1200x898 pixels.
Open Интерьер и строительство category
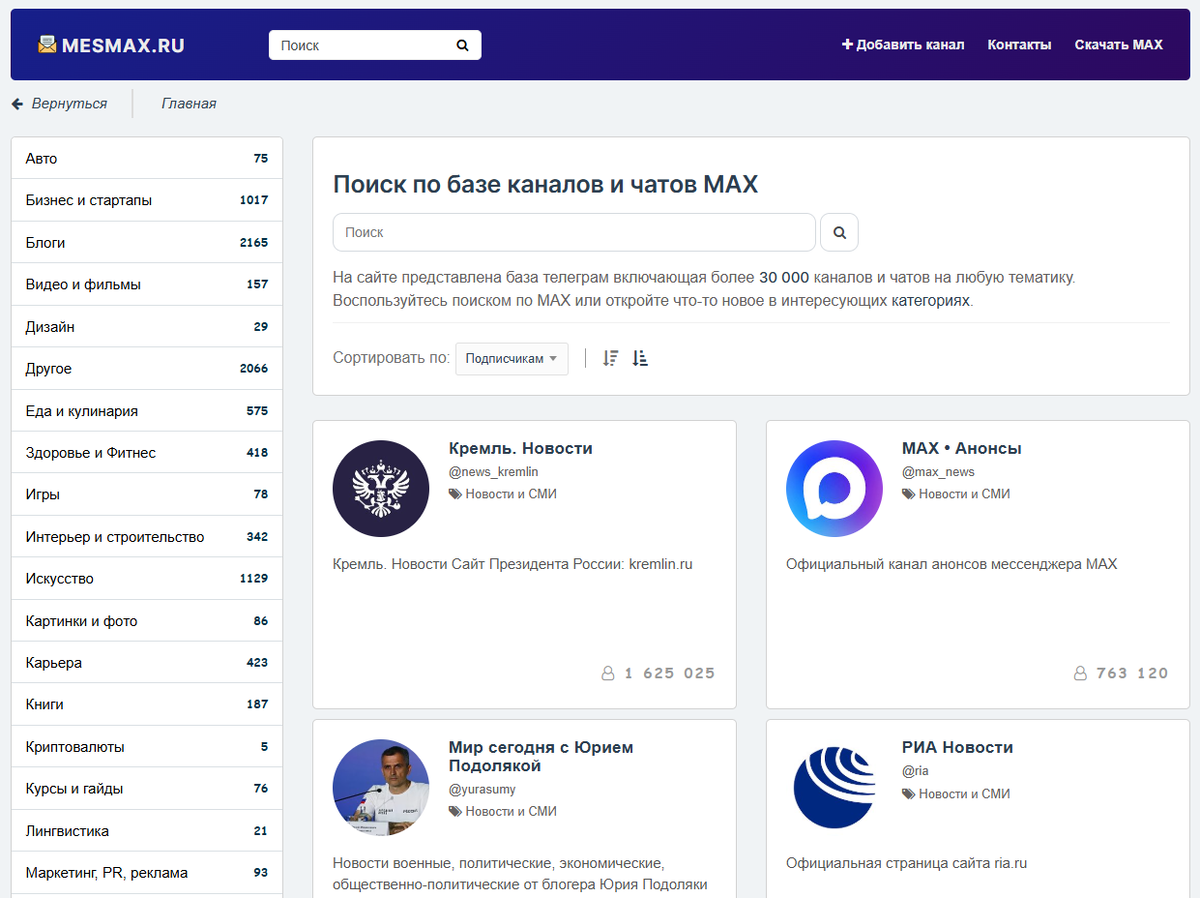[x=147, y=537]
